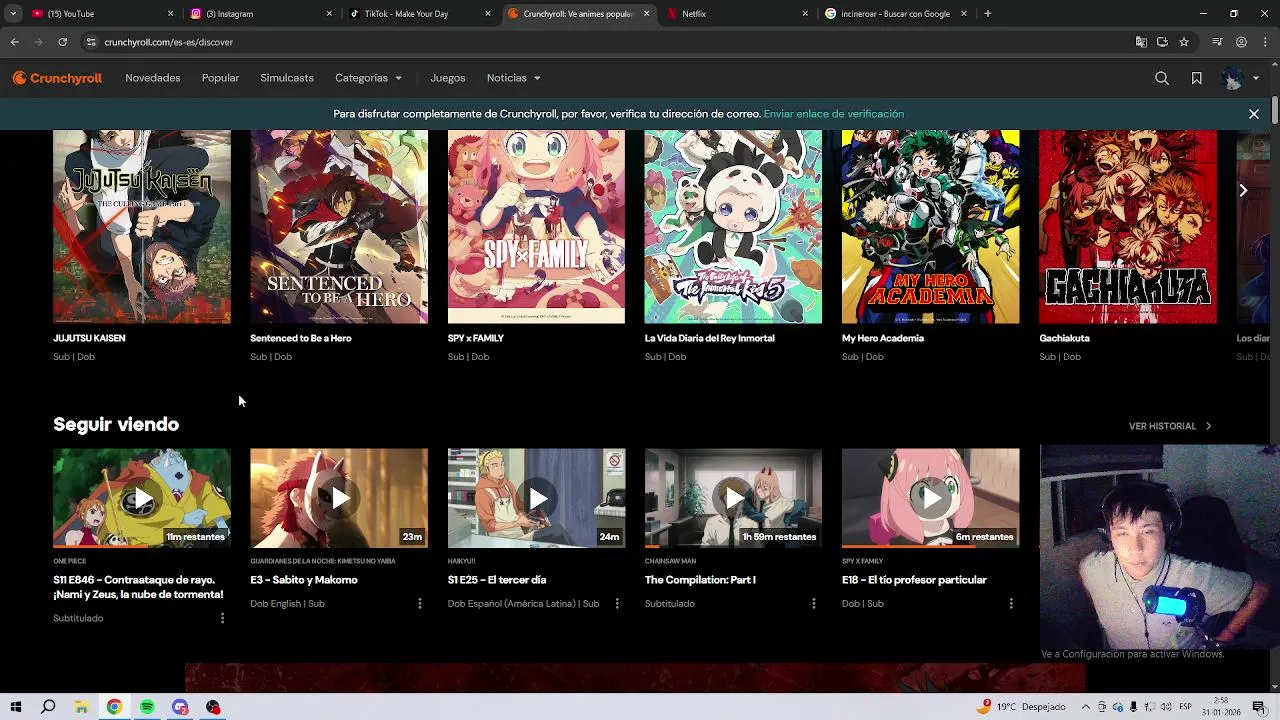Image resolution: width=1280 pixels, height=720 pixels.
Task: Click S11 E846 Contraataque de rayo title
Action: pyautogui.click(x=138, y=587)
